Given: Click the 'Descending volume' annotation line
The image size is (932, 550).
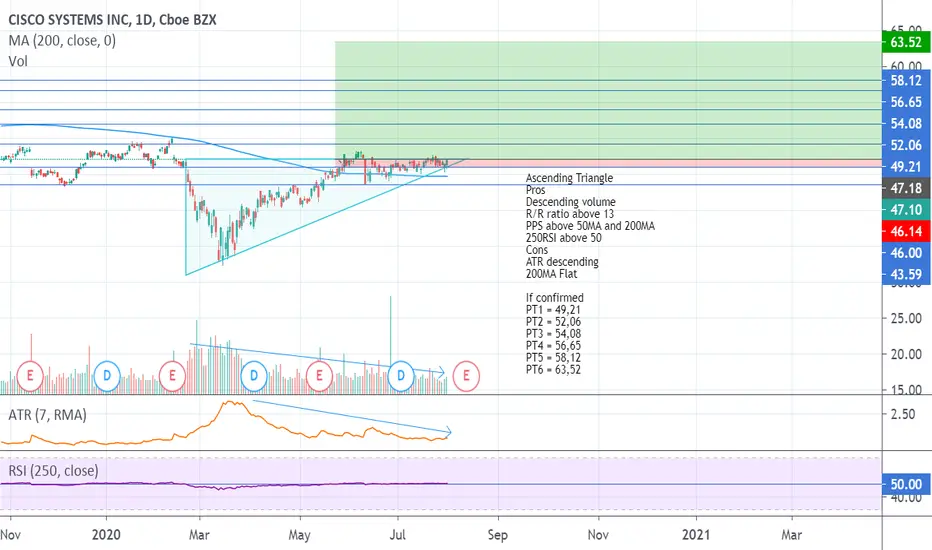Looking at the screenshot, I should pyautogui.click(x=571, y=202).
